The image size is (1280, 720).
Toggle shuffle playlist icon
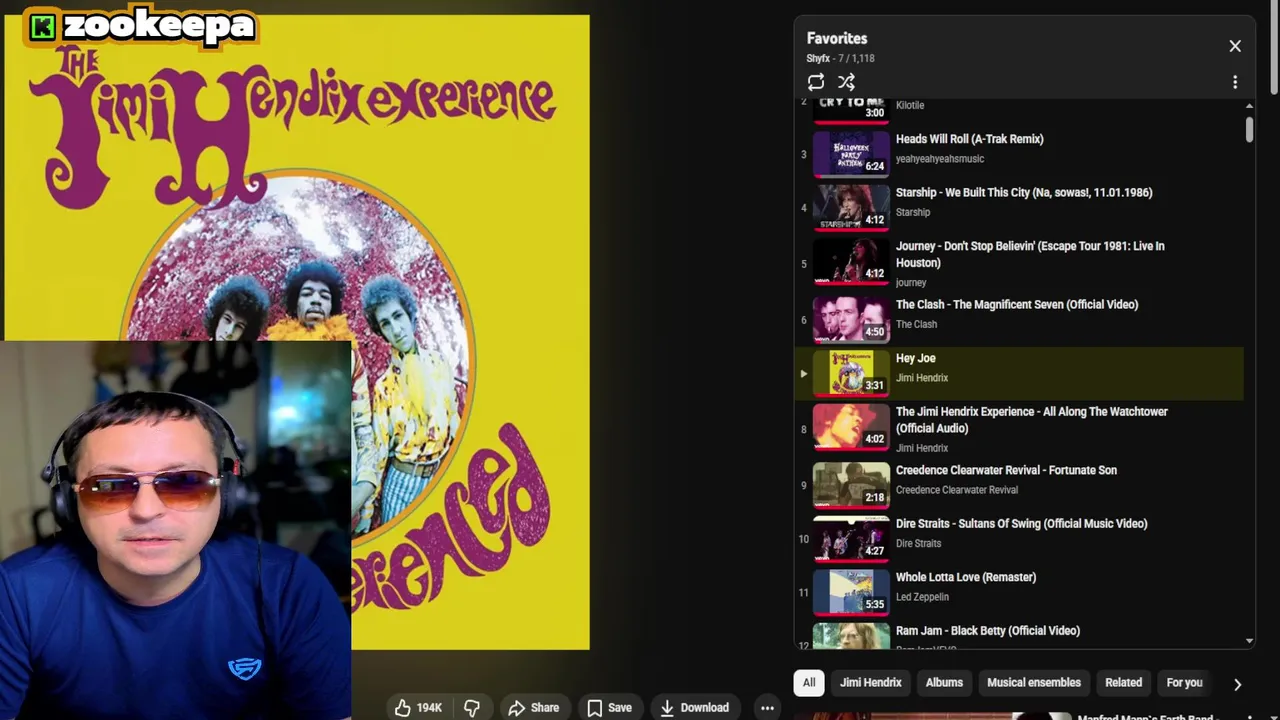846,82
